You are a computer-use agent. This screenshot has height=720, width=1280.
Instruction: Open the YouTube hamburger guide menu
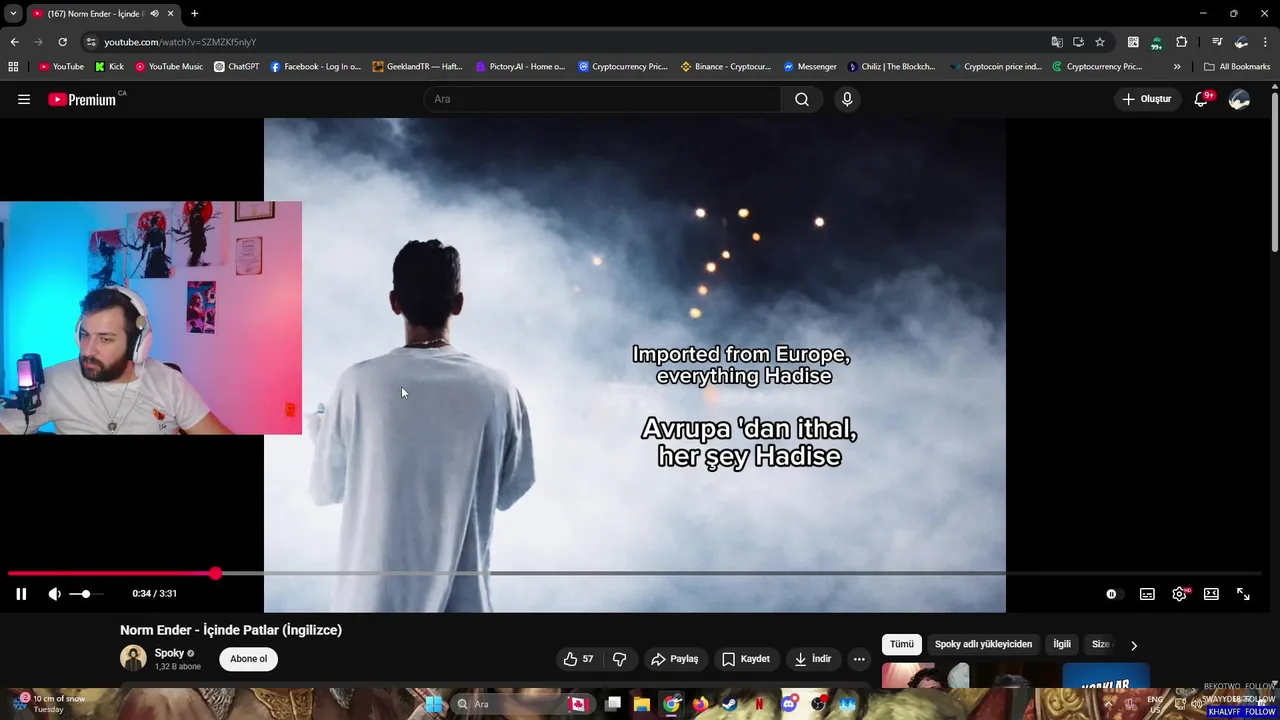click(24, 99)
